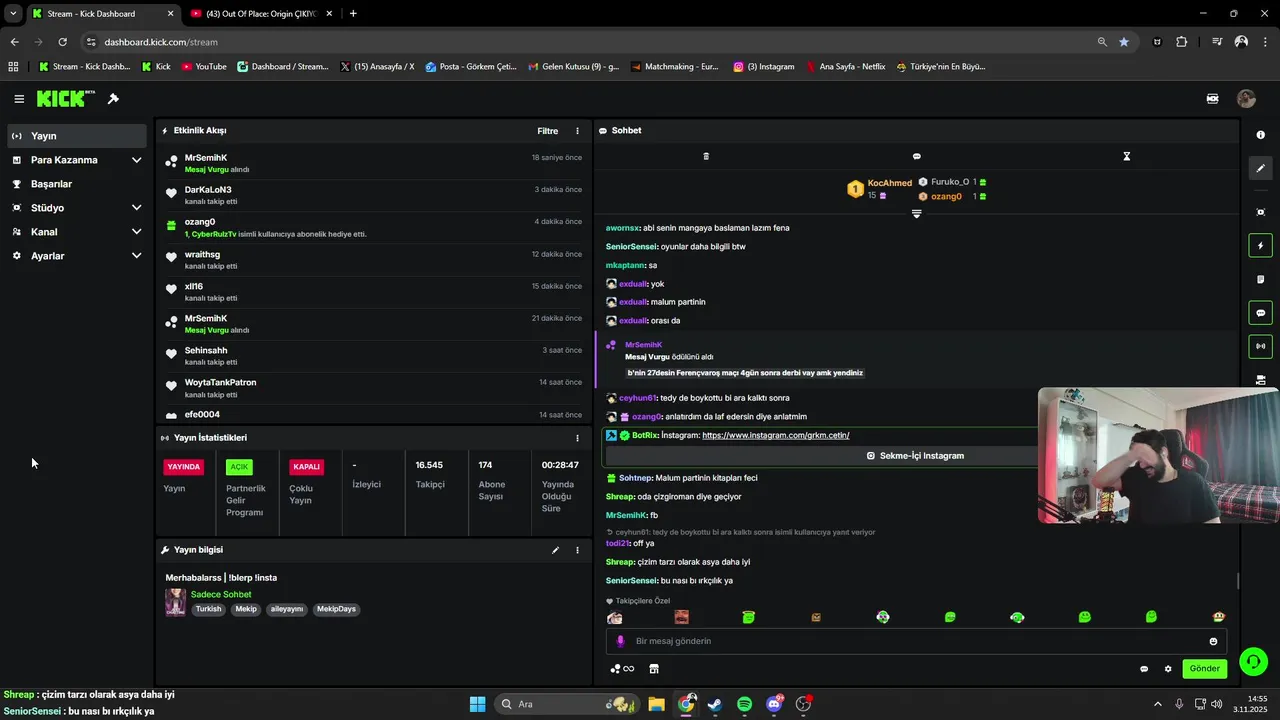Open Steam from the Windows taskbar
This screenshot has width=1280, height=720.
[715, 704]
